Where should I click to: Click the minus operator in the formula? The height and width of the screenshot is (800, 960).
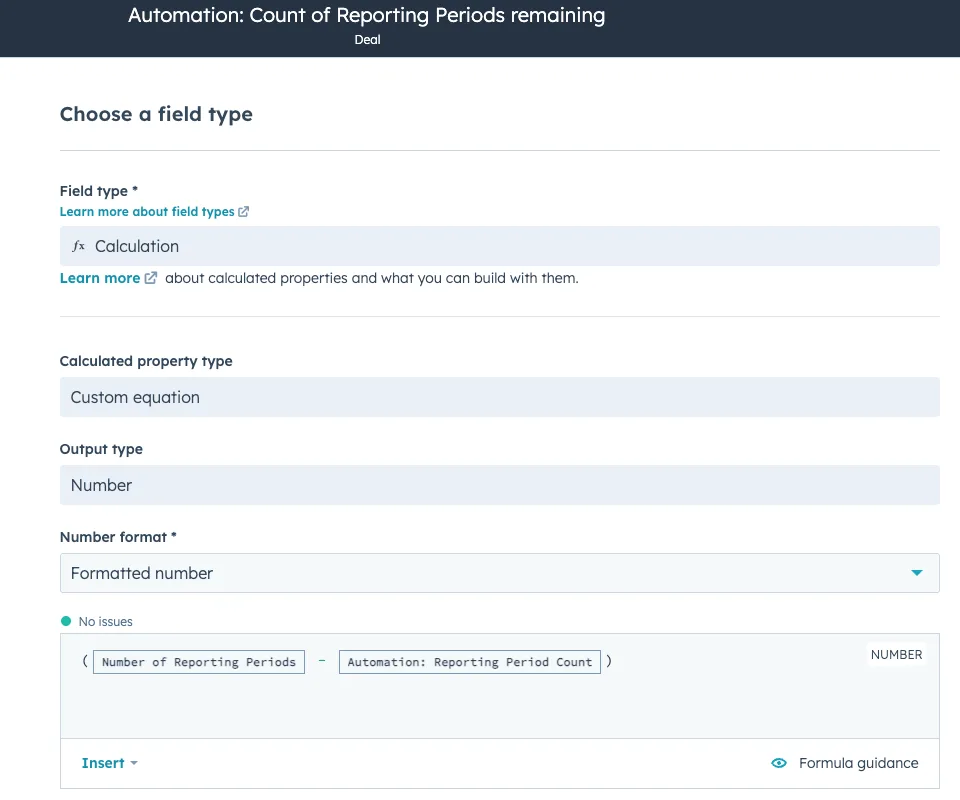coord(322,661)
